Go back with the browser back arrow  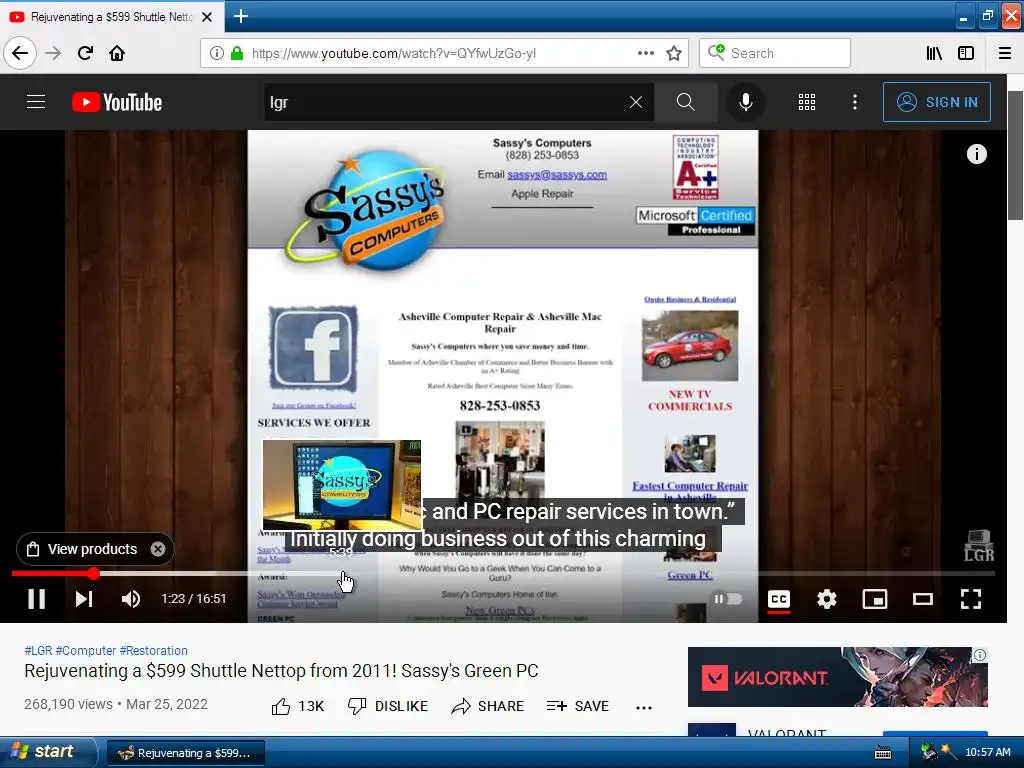[20, 54]
